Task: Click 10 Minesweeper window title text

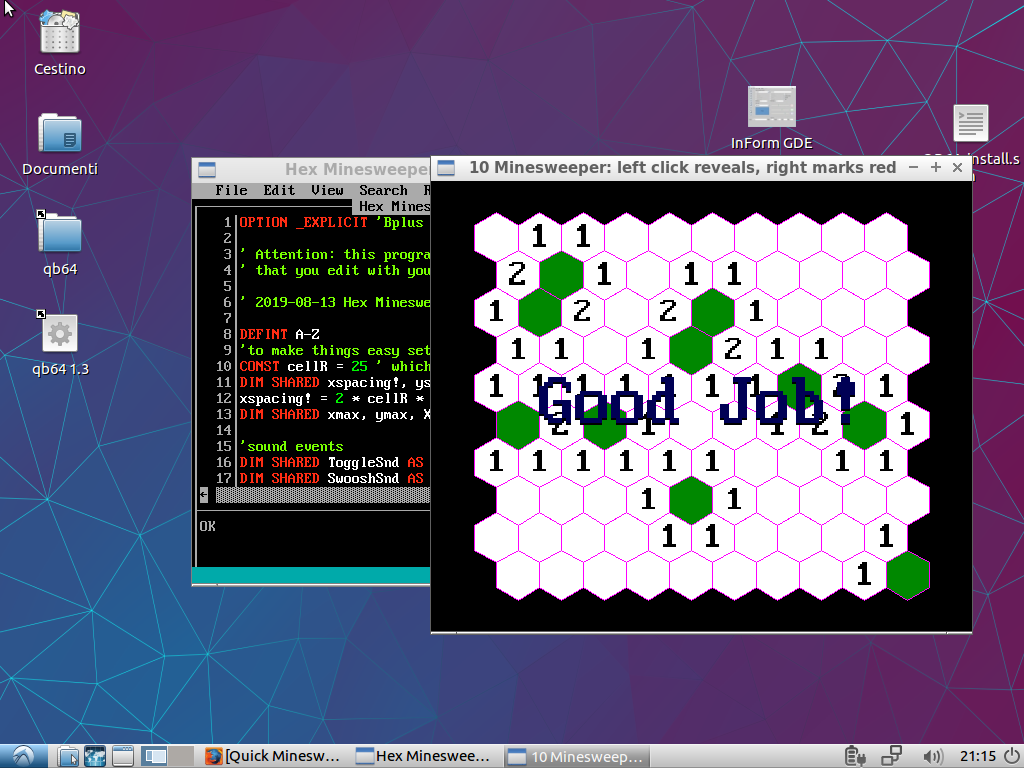Action: coord(682,167)
